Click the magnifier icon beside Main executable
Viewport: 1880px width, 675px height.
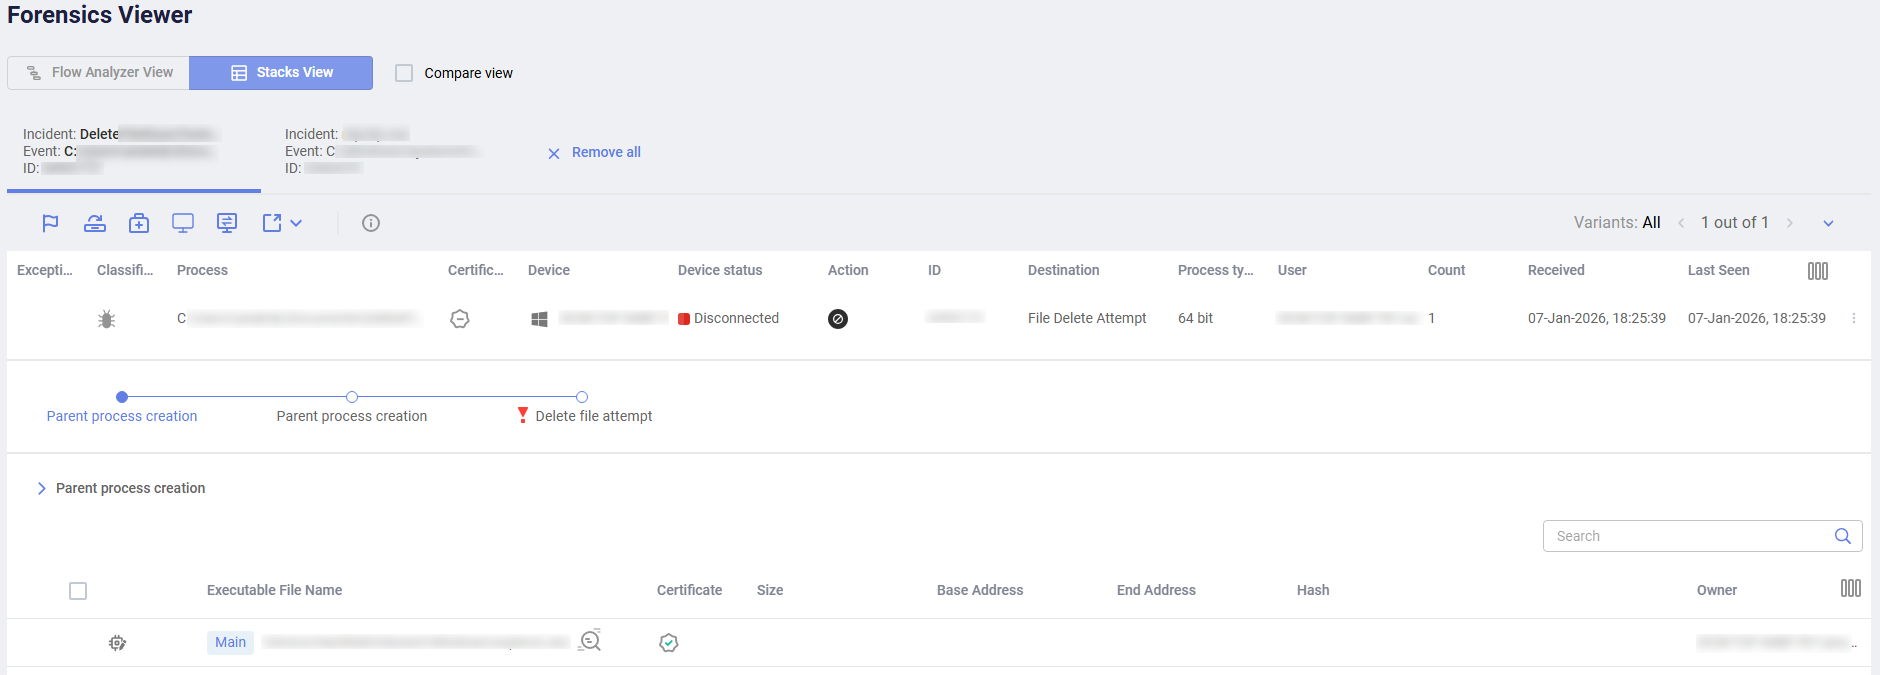[590, 641]
